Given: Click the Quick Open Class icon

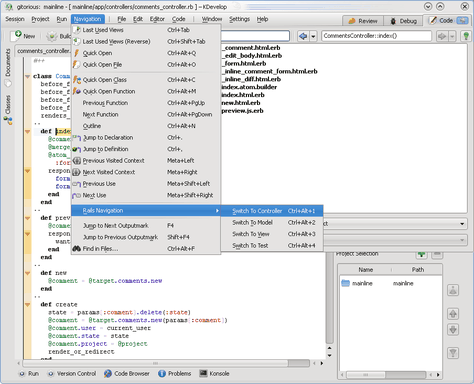Looking at the screenshot, I should point(77,80).
